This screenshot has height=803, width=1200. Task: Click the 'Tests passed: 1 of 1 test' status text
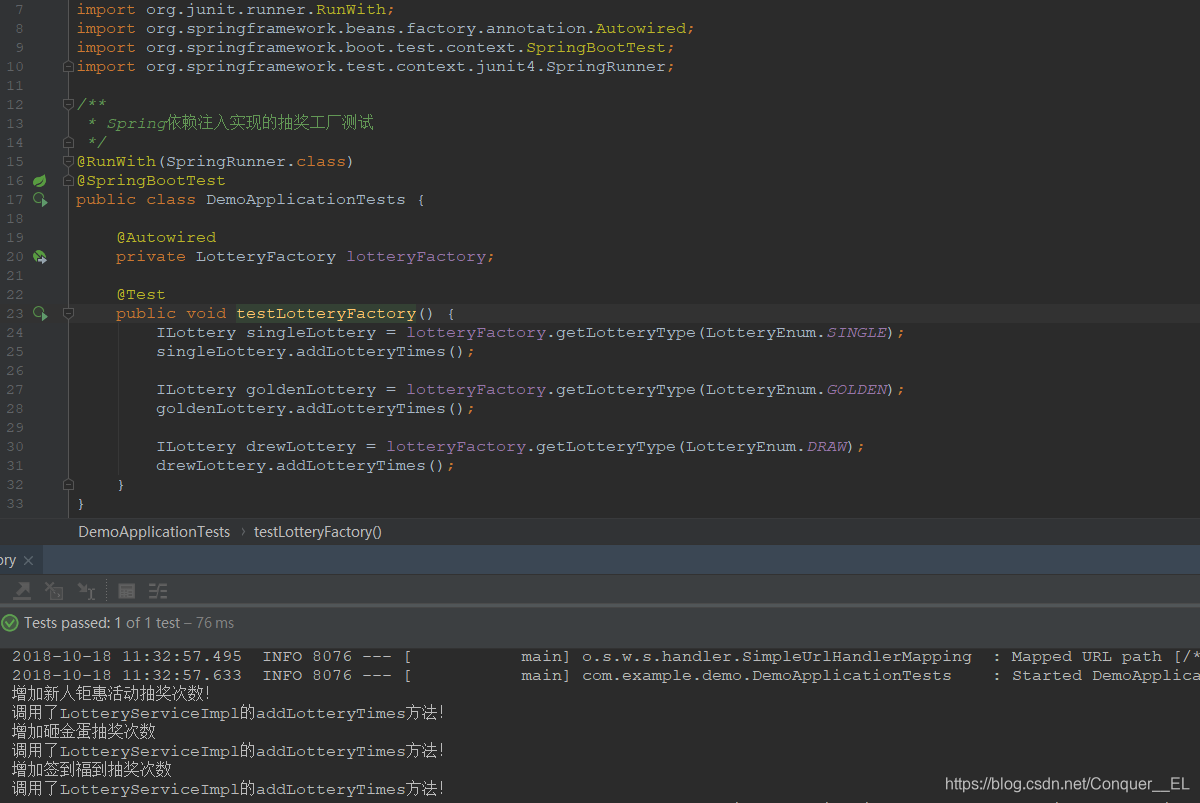point(102,623)
